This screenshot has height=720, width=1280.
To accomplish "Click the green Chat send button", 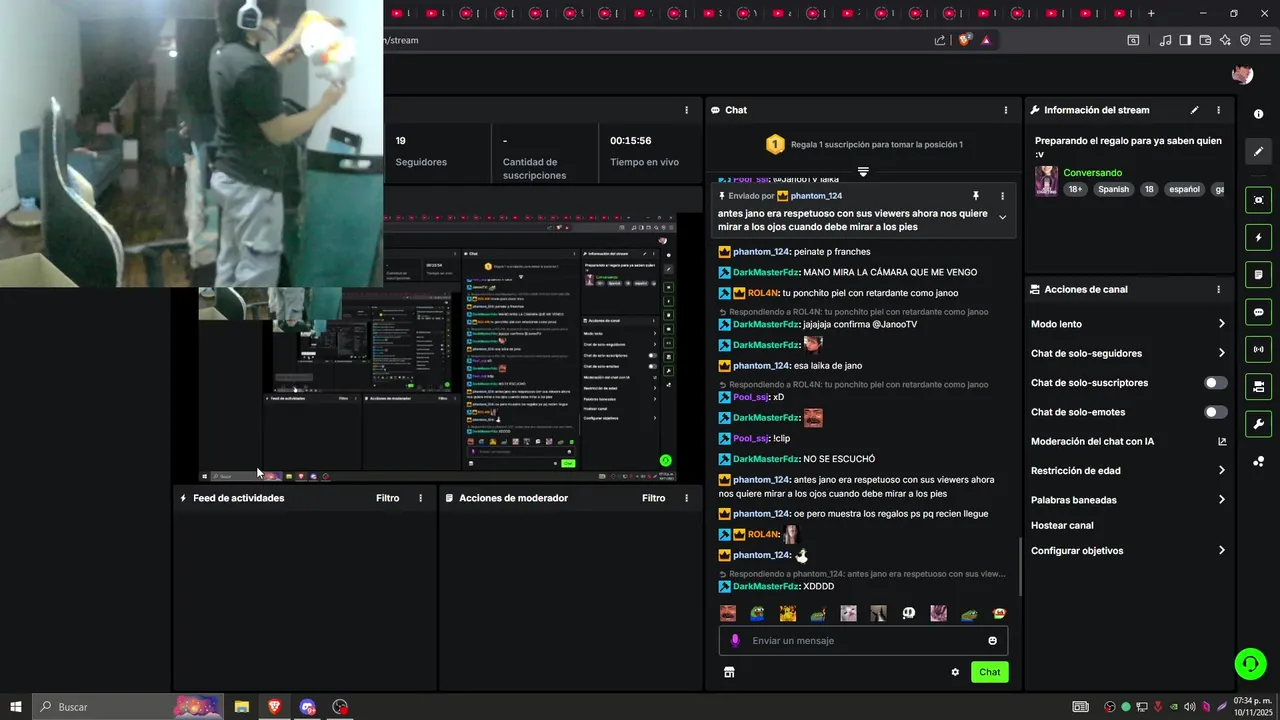I will [x=989, y=672].
